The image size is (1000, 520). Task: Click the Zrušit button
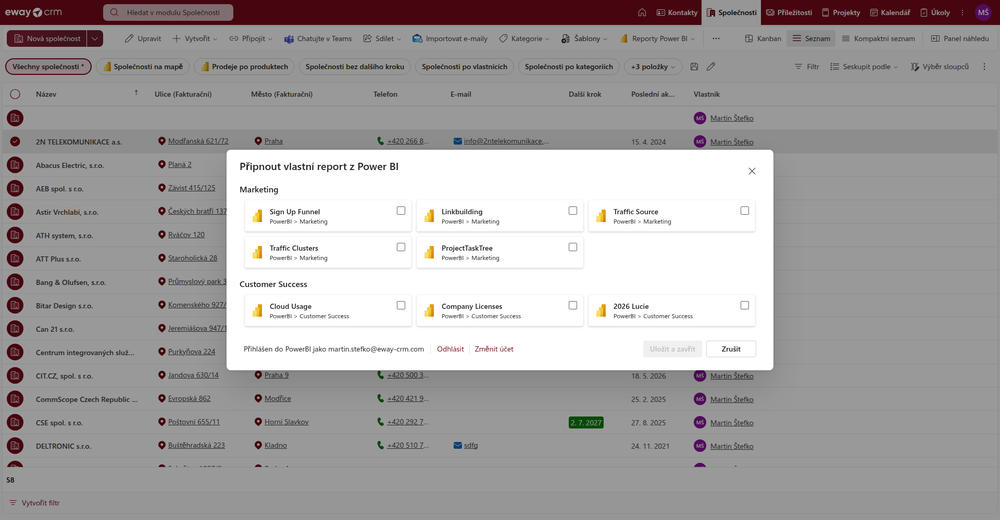(x=731, y=349)
